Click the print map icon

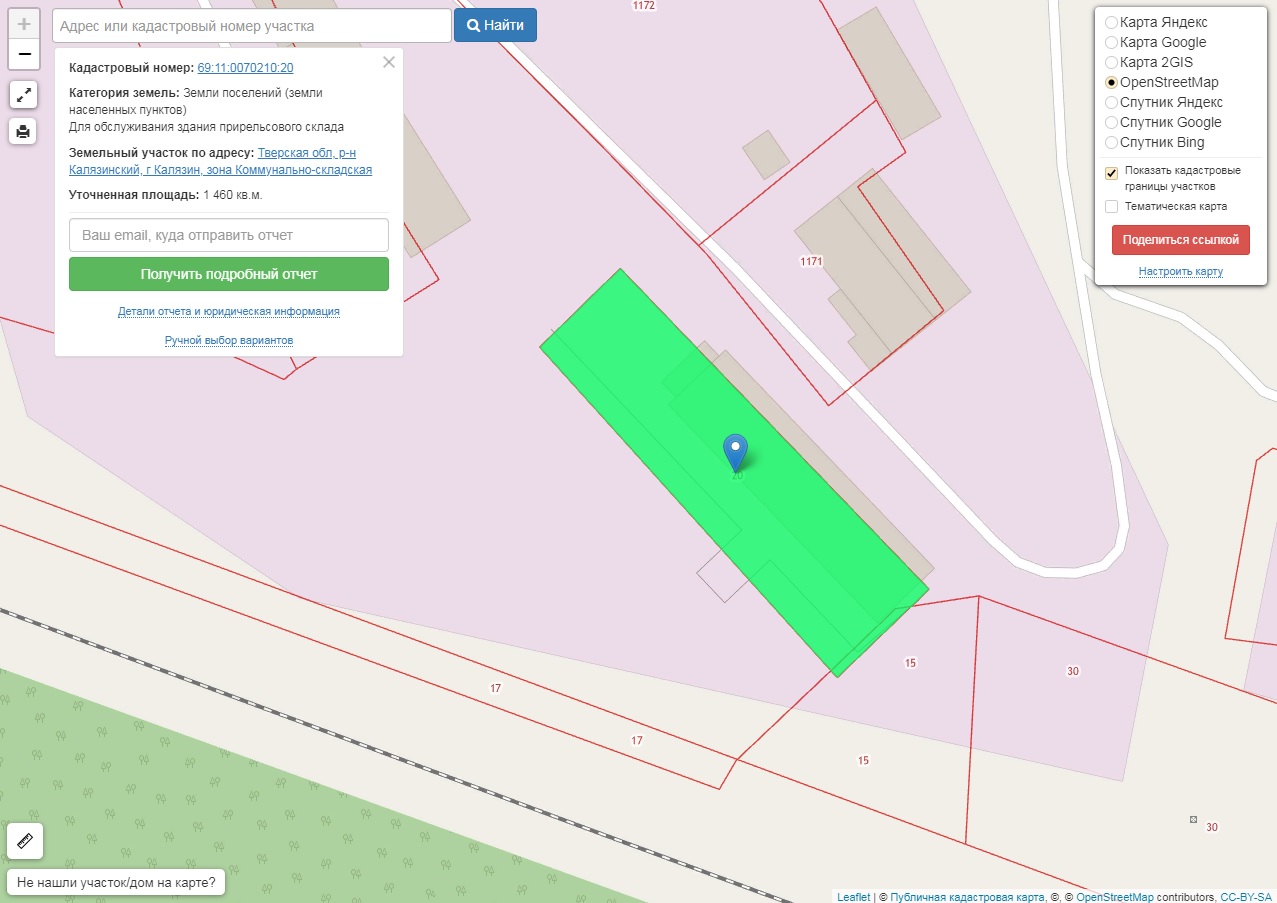click(x=24, y=131)
